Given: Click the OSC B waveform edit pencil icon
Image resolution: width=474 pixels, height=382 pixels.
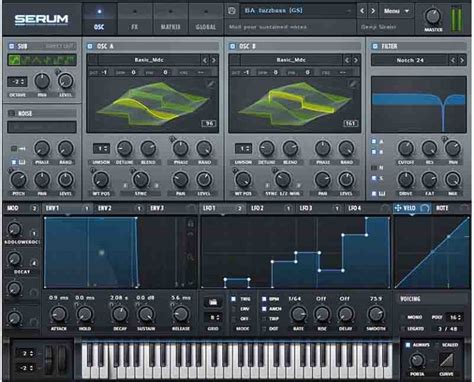Looking at the screenshot, I should [352, 84].
